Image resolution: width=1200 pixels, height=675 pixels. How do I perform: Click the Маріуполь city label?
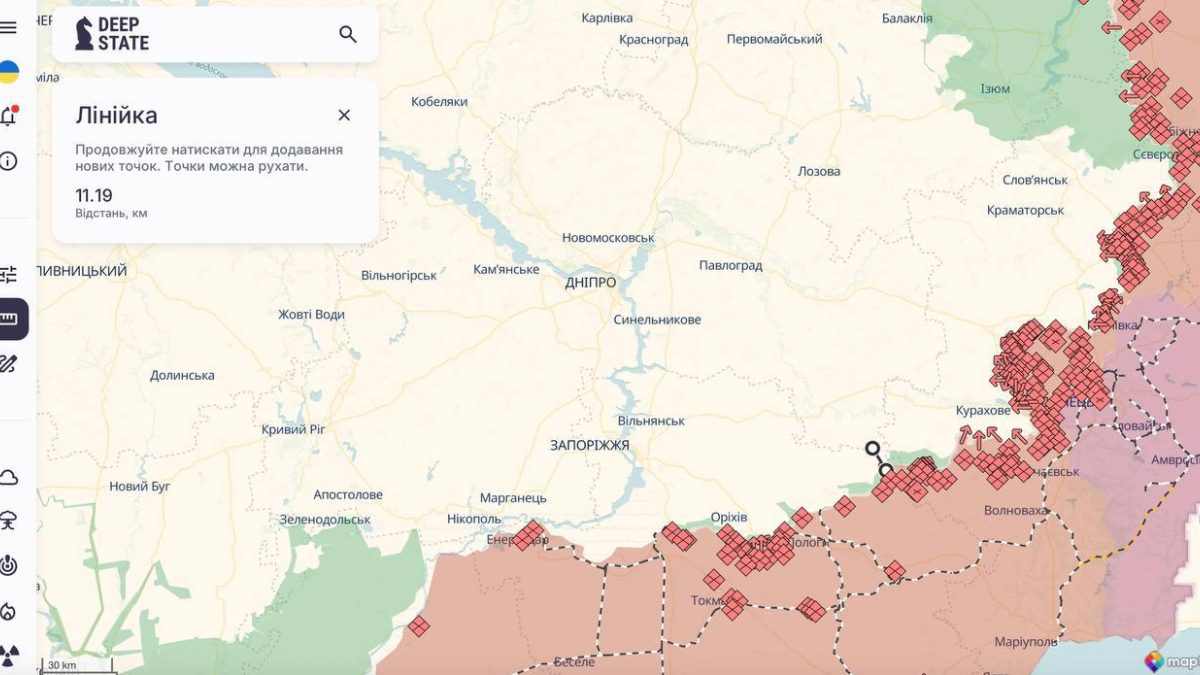coord(1026,641)
